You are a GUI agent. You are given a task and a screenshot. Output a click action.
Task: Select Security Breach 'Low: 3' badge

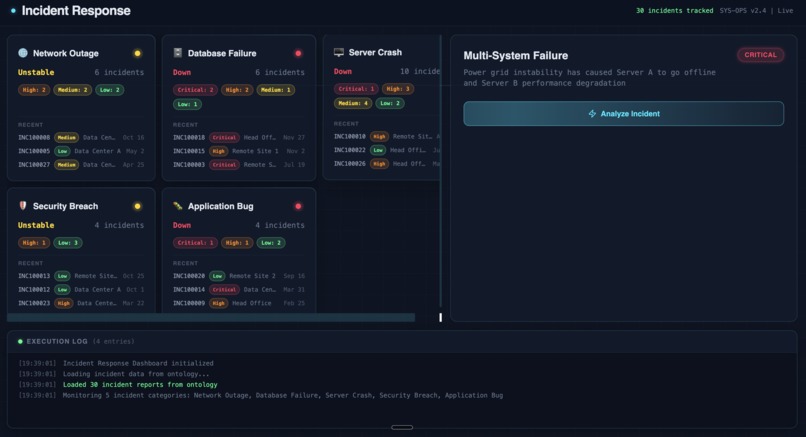tap(68, 243)
